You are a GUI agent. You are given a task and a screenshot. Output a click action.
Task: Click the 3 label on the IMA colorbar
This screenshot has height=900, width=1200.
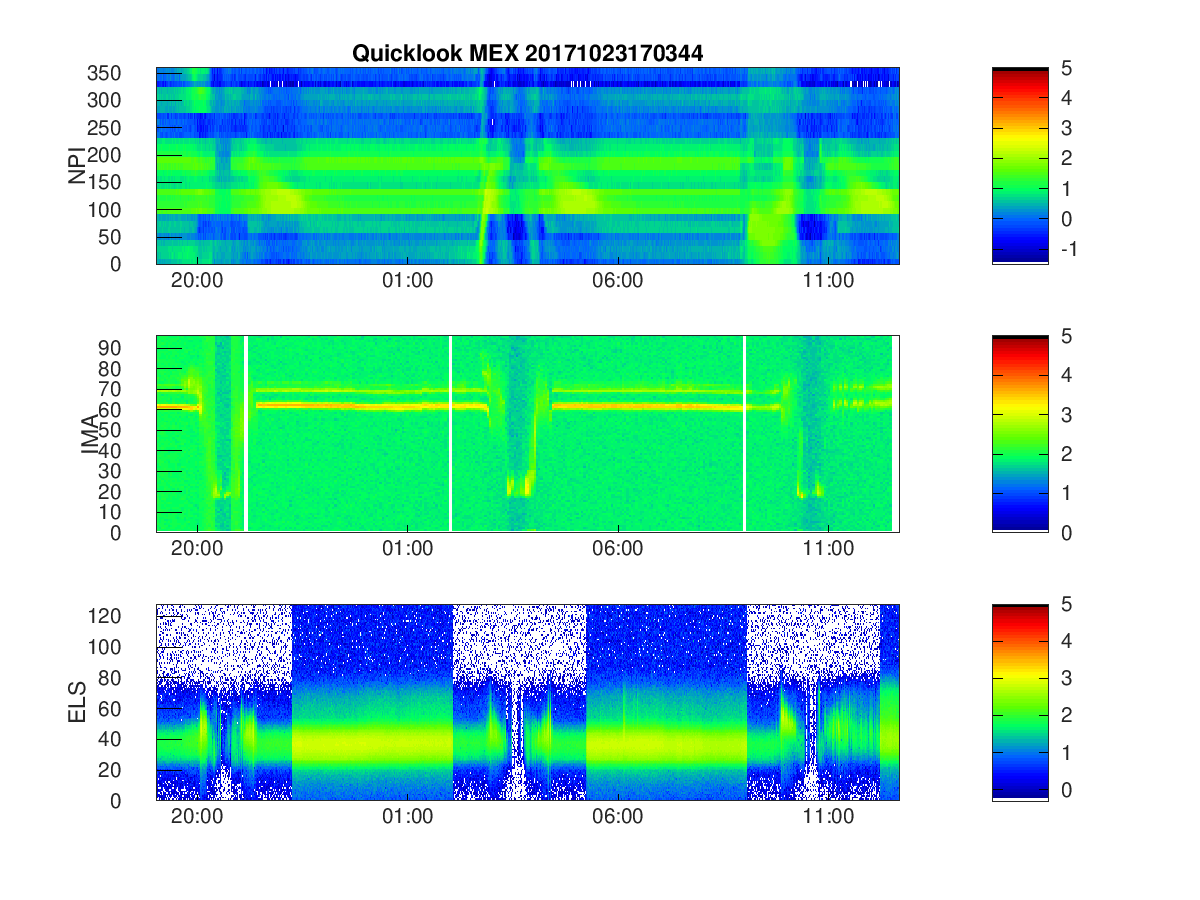point(1066,414)
